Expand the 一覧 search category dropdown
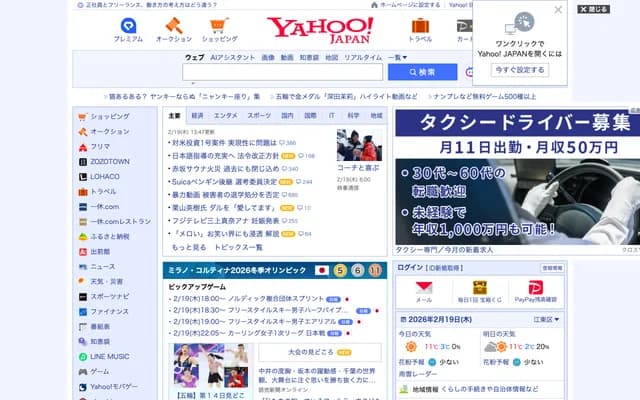 point(397,57)
